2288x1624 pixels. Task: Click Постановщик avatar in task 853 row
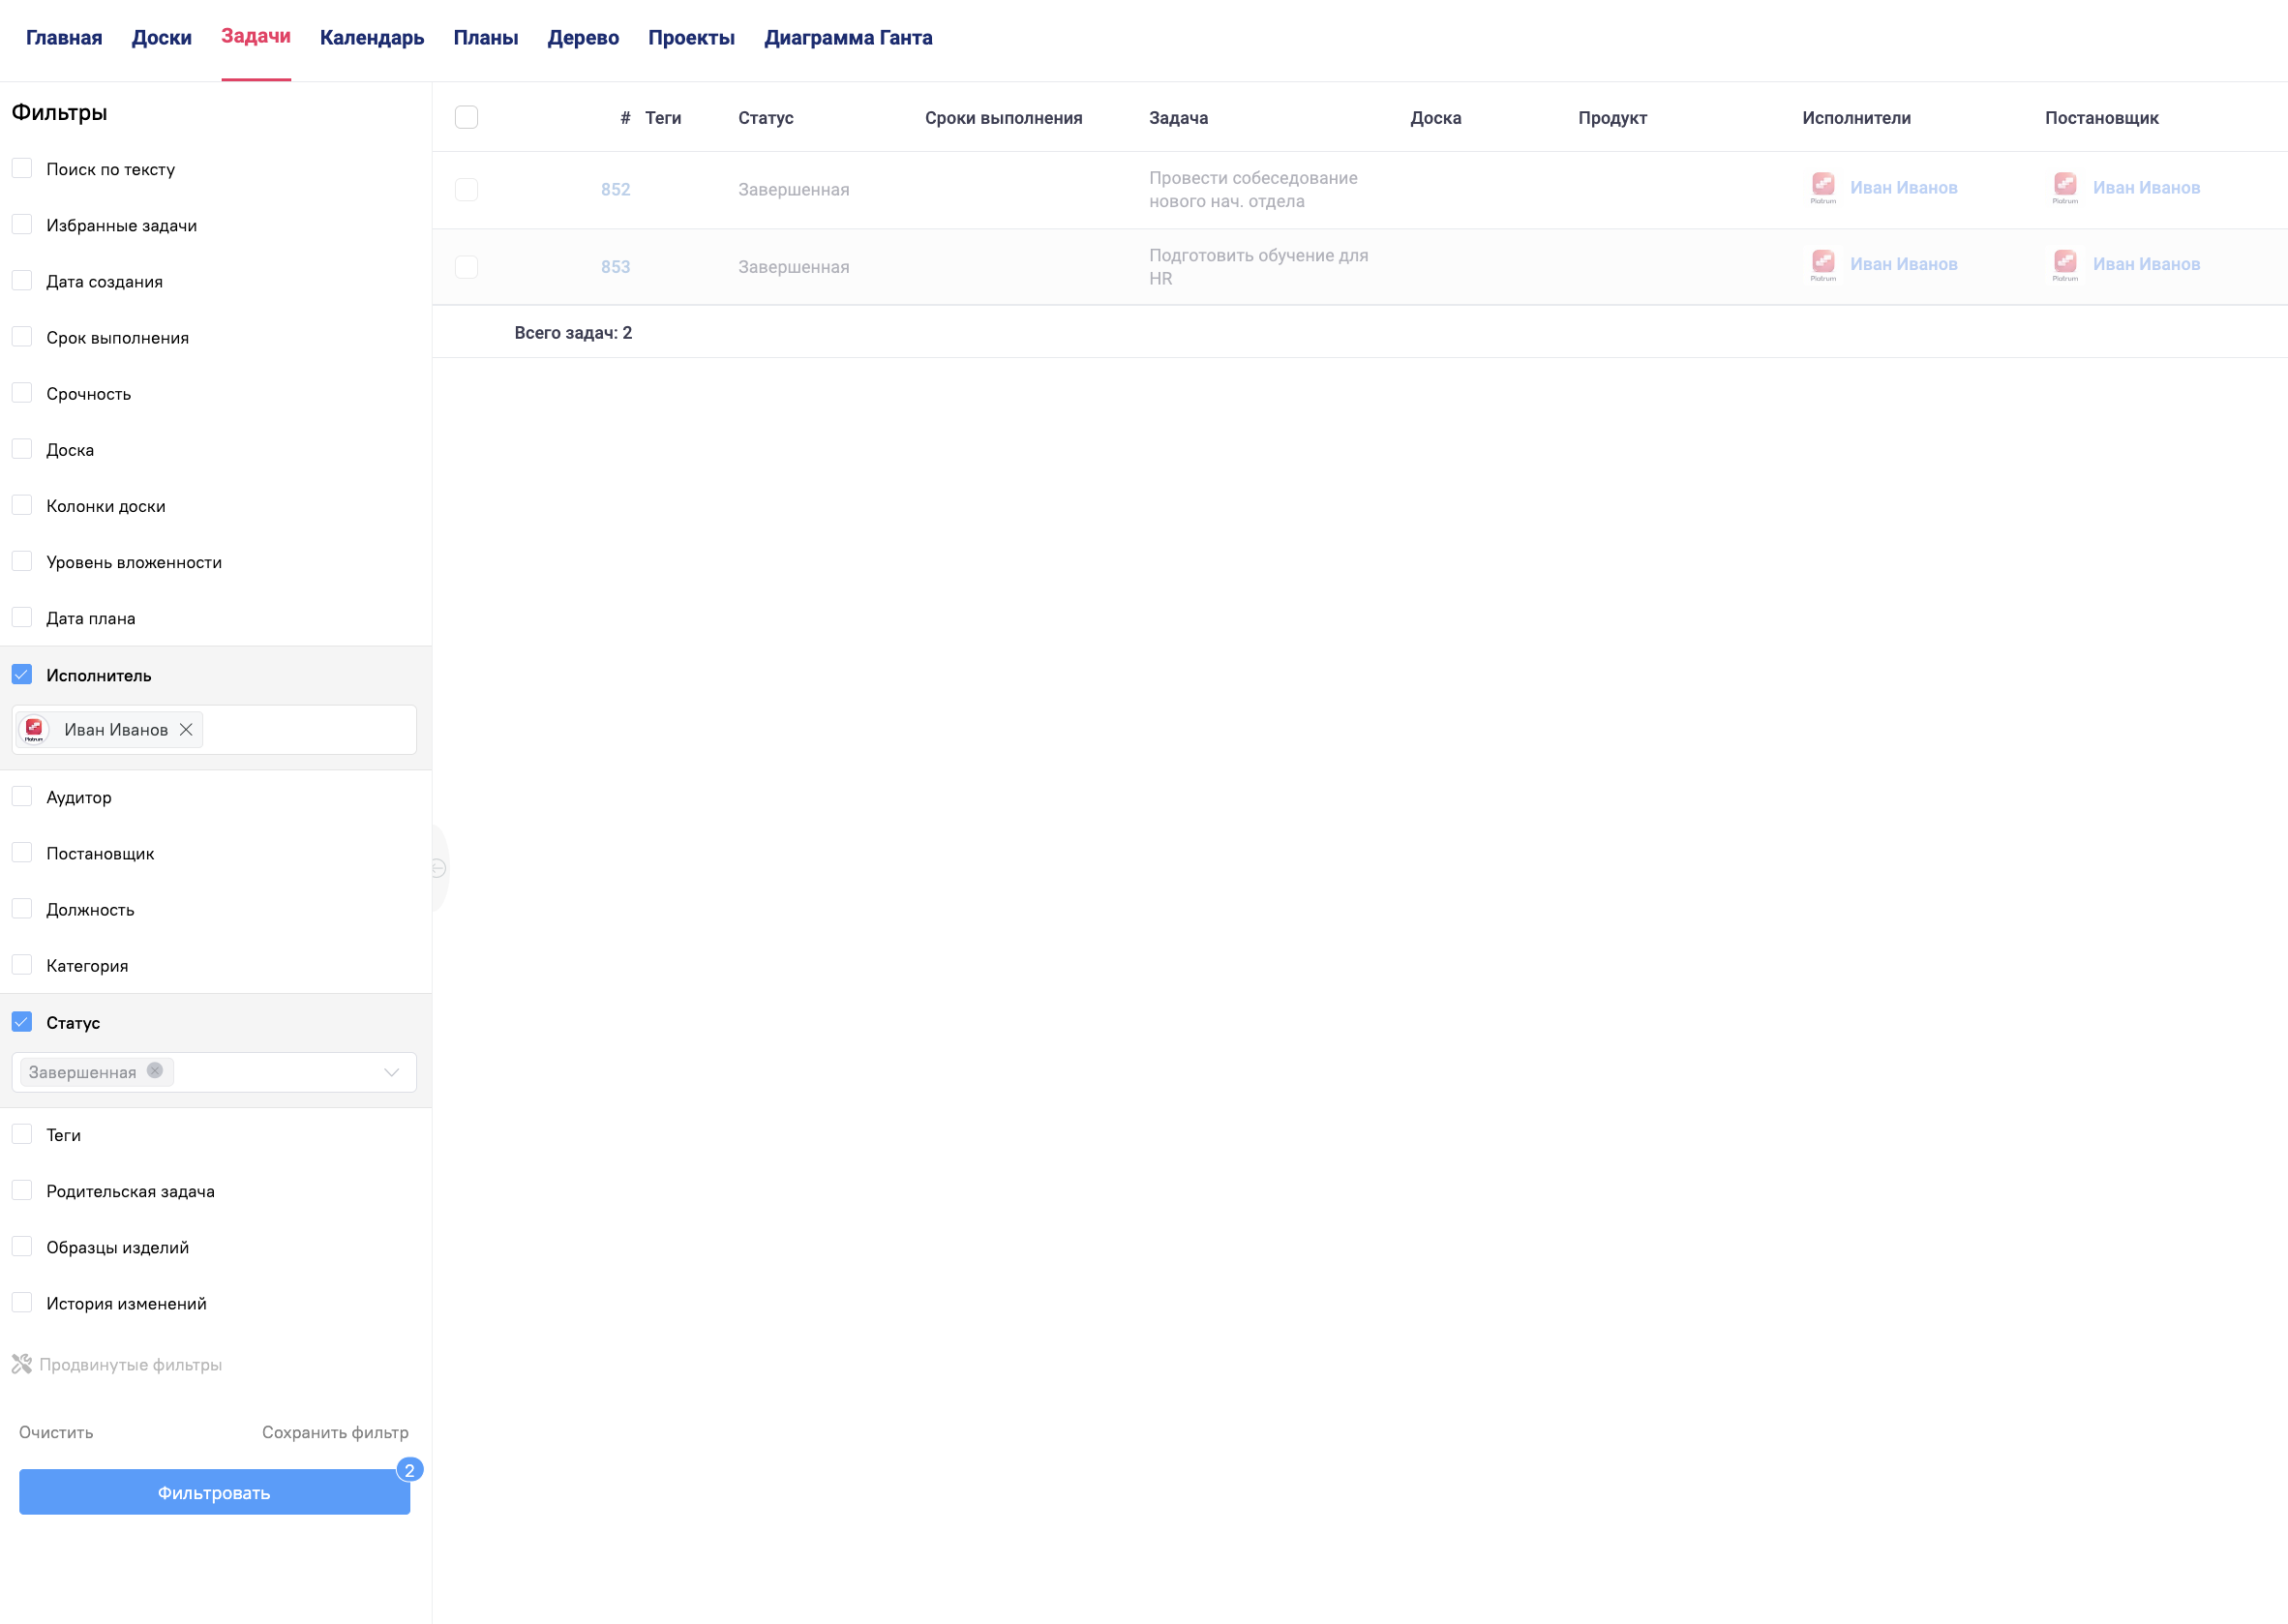(2065, 263)
